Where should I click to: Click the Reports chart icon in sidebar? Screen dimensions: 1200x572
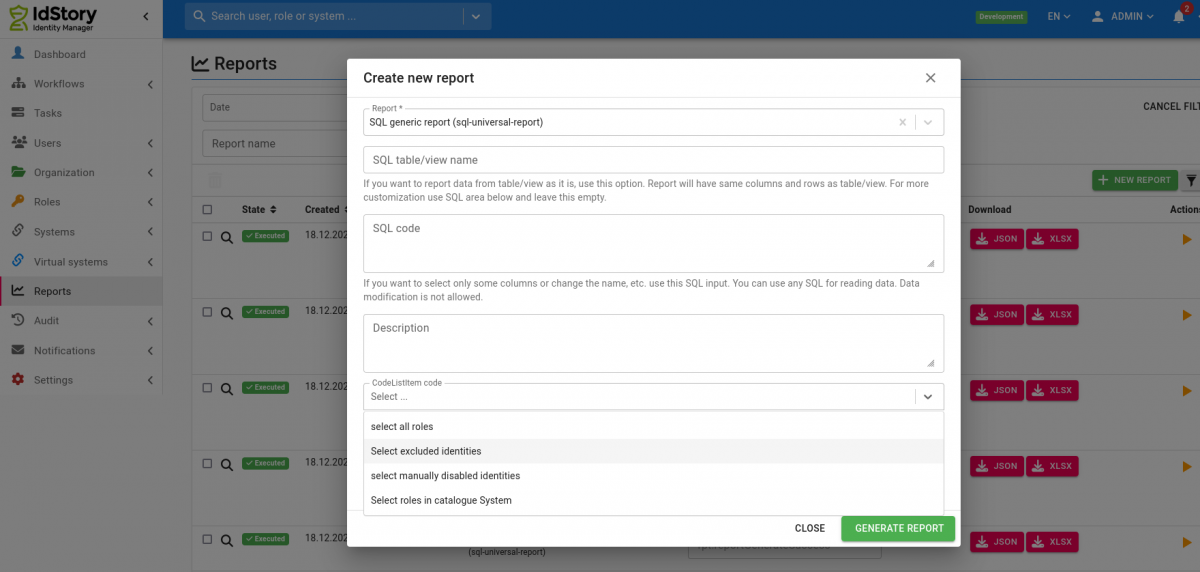pyautogui.click(x=18, y=291)
